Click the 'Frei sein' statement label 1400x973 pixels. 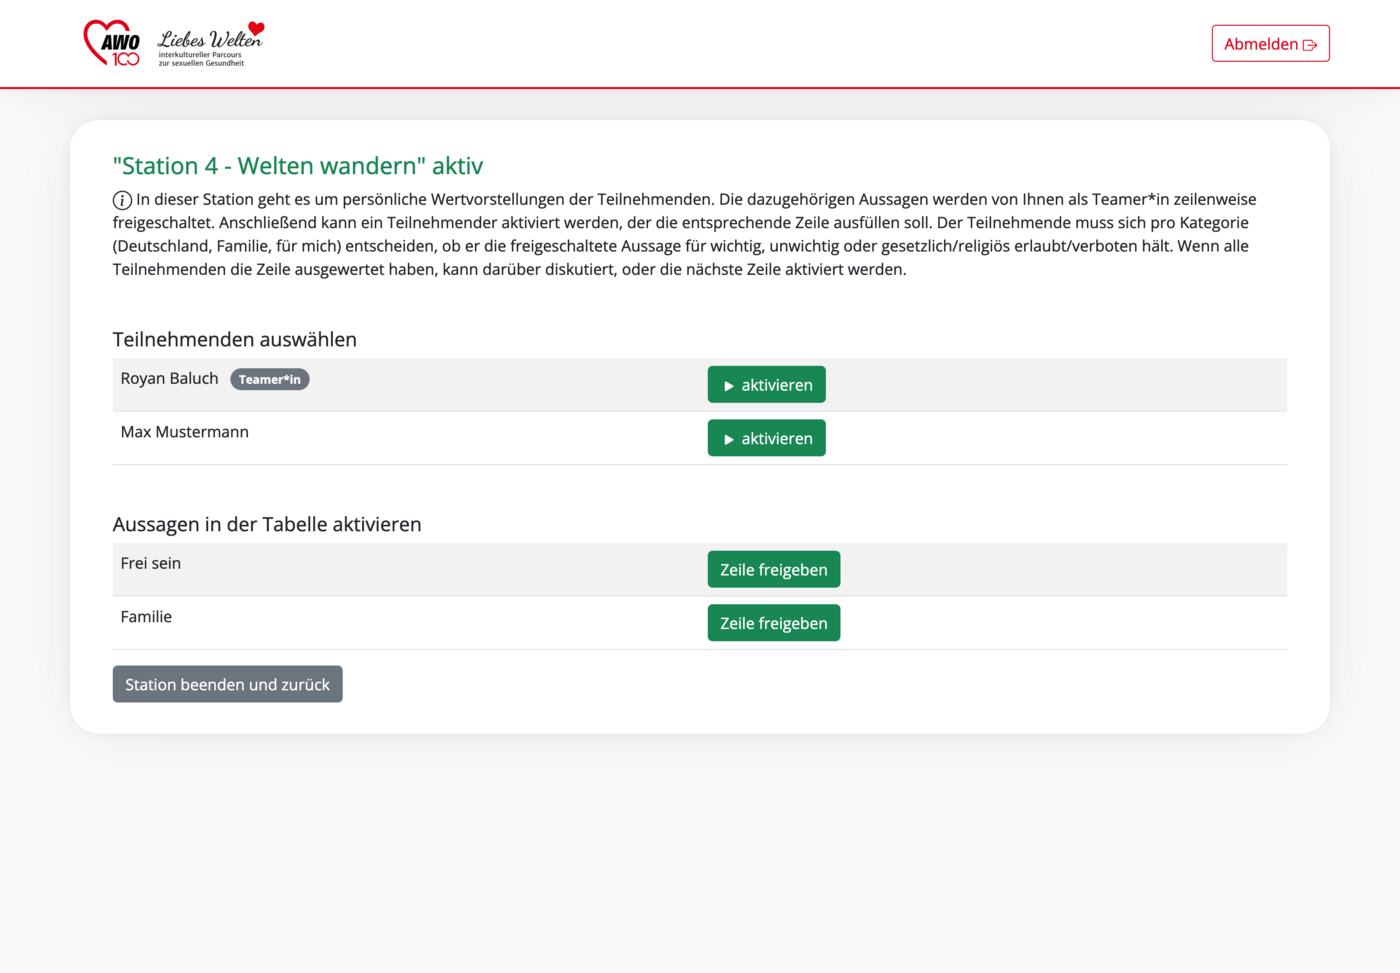point(151,563)
